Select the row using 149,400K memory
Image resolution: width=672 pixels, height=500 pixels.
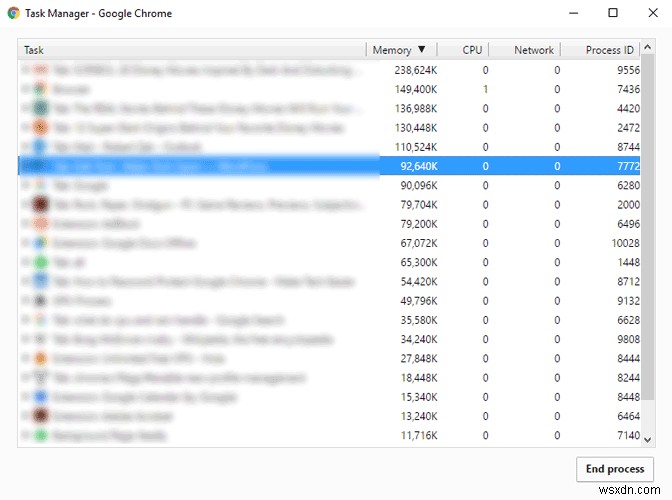[329, 89]
